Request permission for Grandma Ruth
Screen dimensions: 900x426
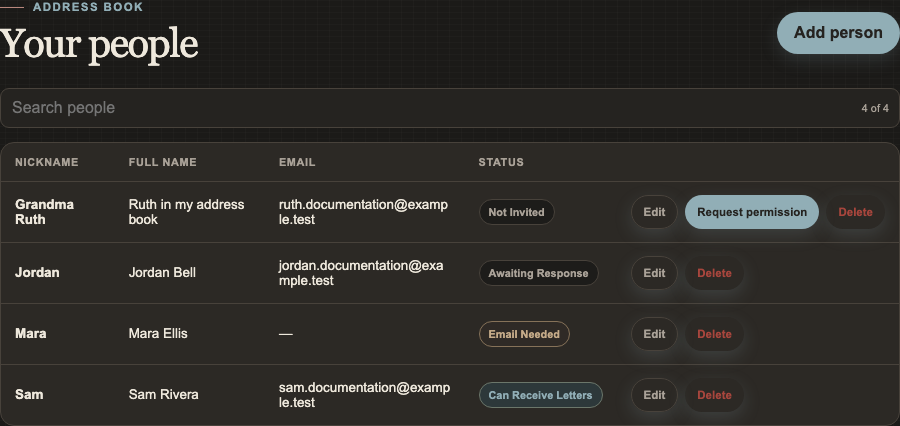pos(752,212)
